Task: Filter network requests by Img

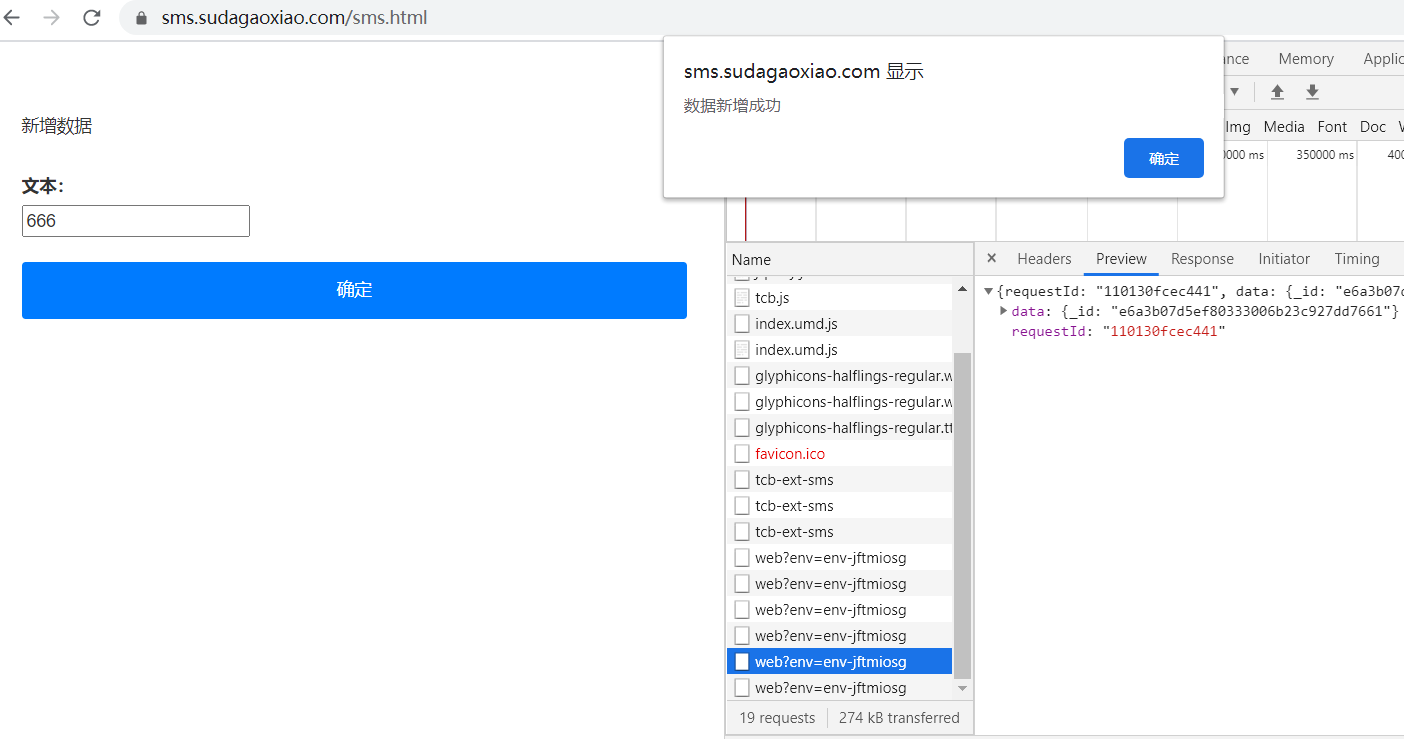Action: tap(1238, 127)
